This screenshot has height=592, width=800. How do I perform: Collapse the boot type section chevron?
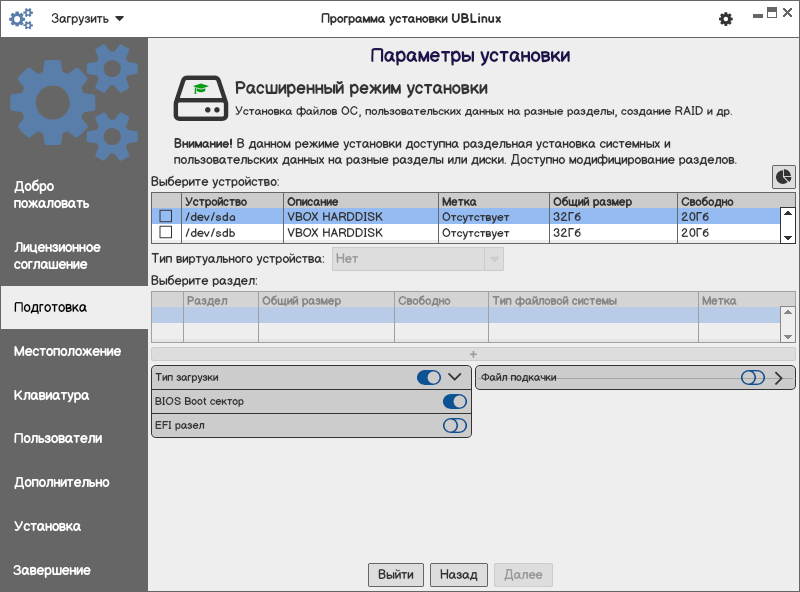point(455,377)
